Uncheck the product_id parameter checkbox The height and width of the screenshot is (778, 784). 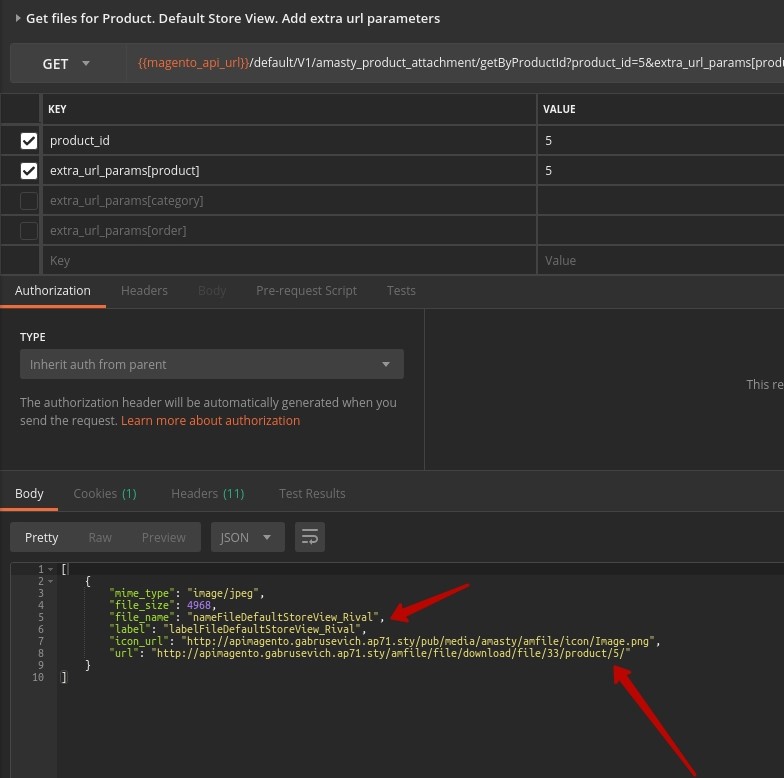tap(29, 141)
